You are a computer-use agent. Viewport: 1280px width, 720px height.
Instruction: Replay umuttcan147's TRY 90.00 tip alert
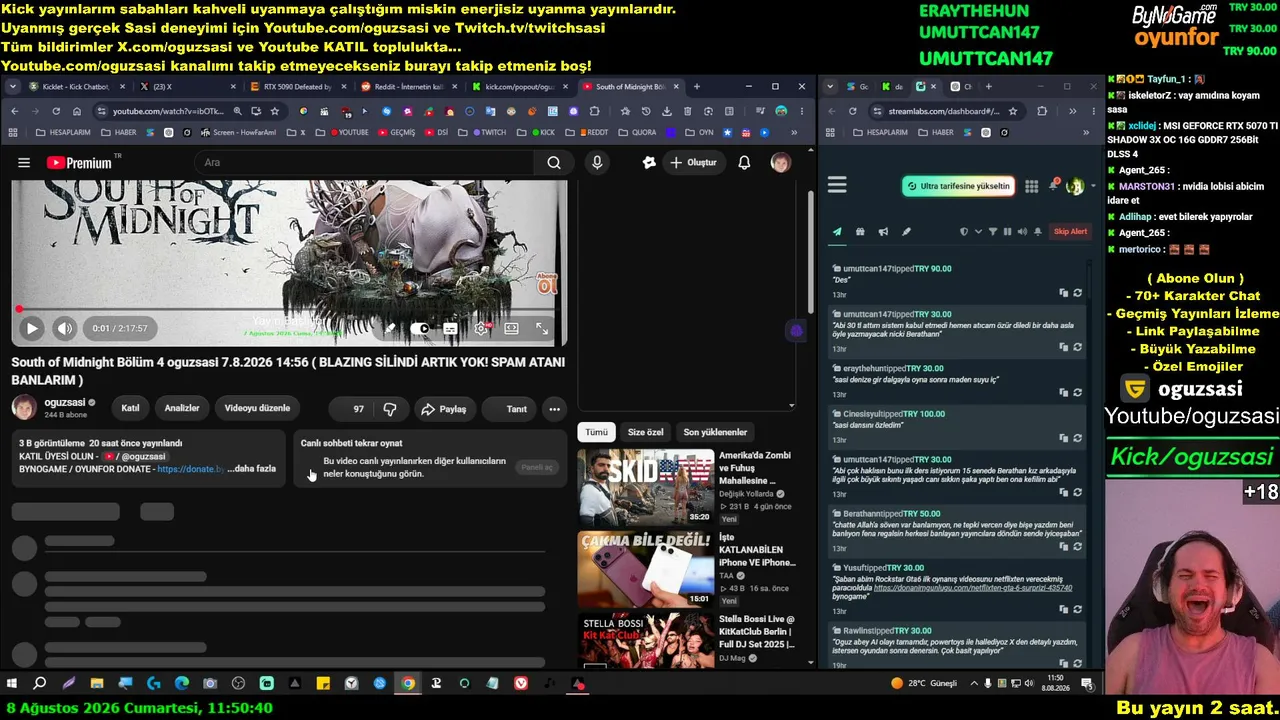[x=1077, y=293]
